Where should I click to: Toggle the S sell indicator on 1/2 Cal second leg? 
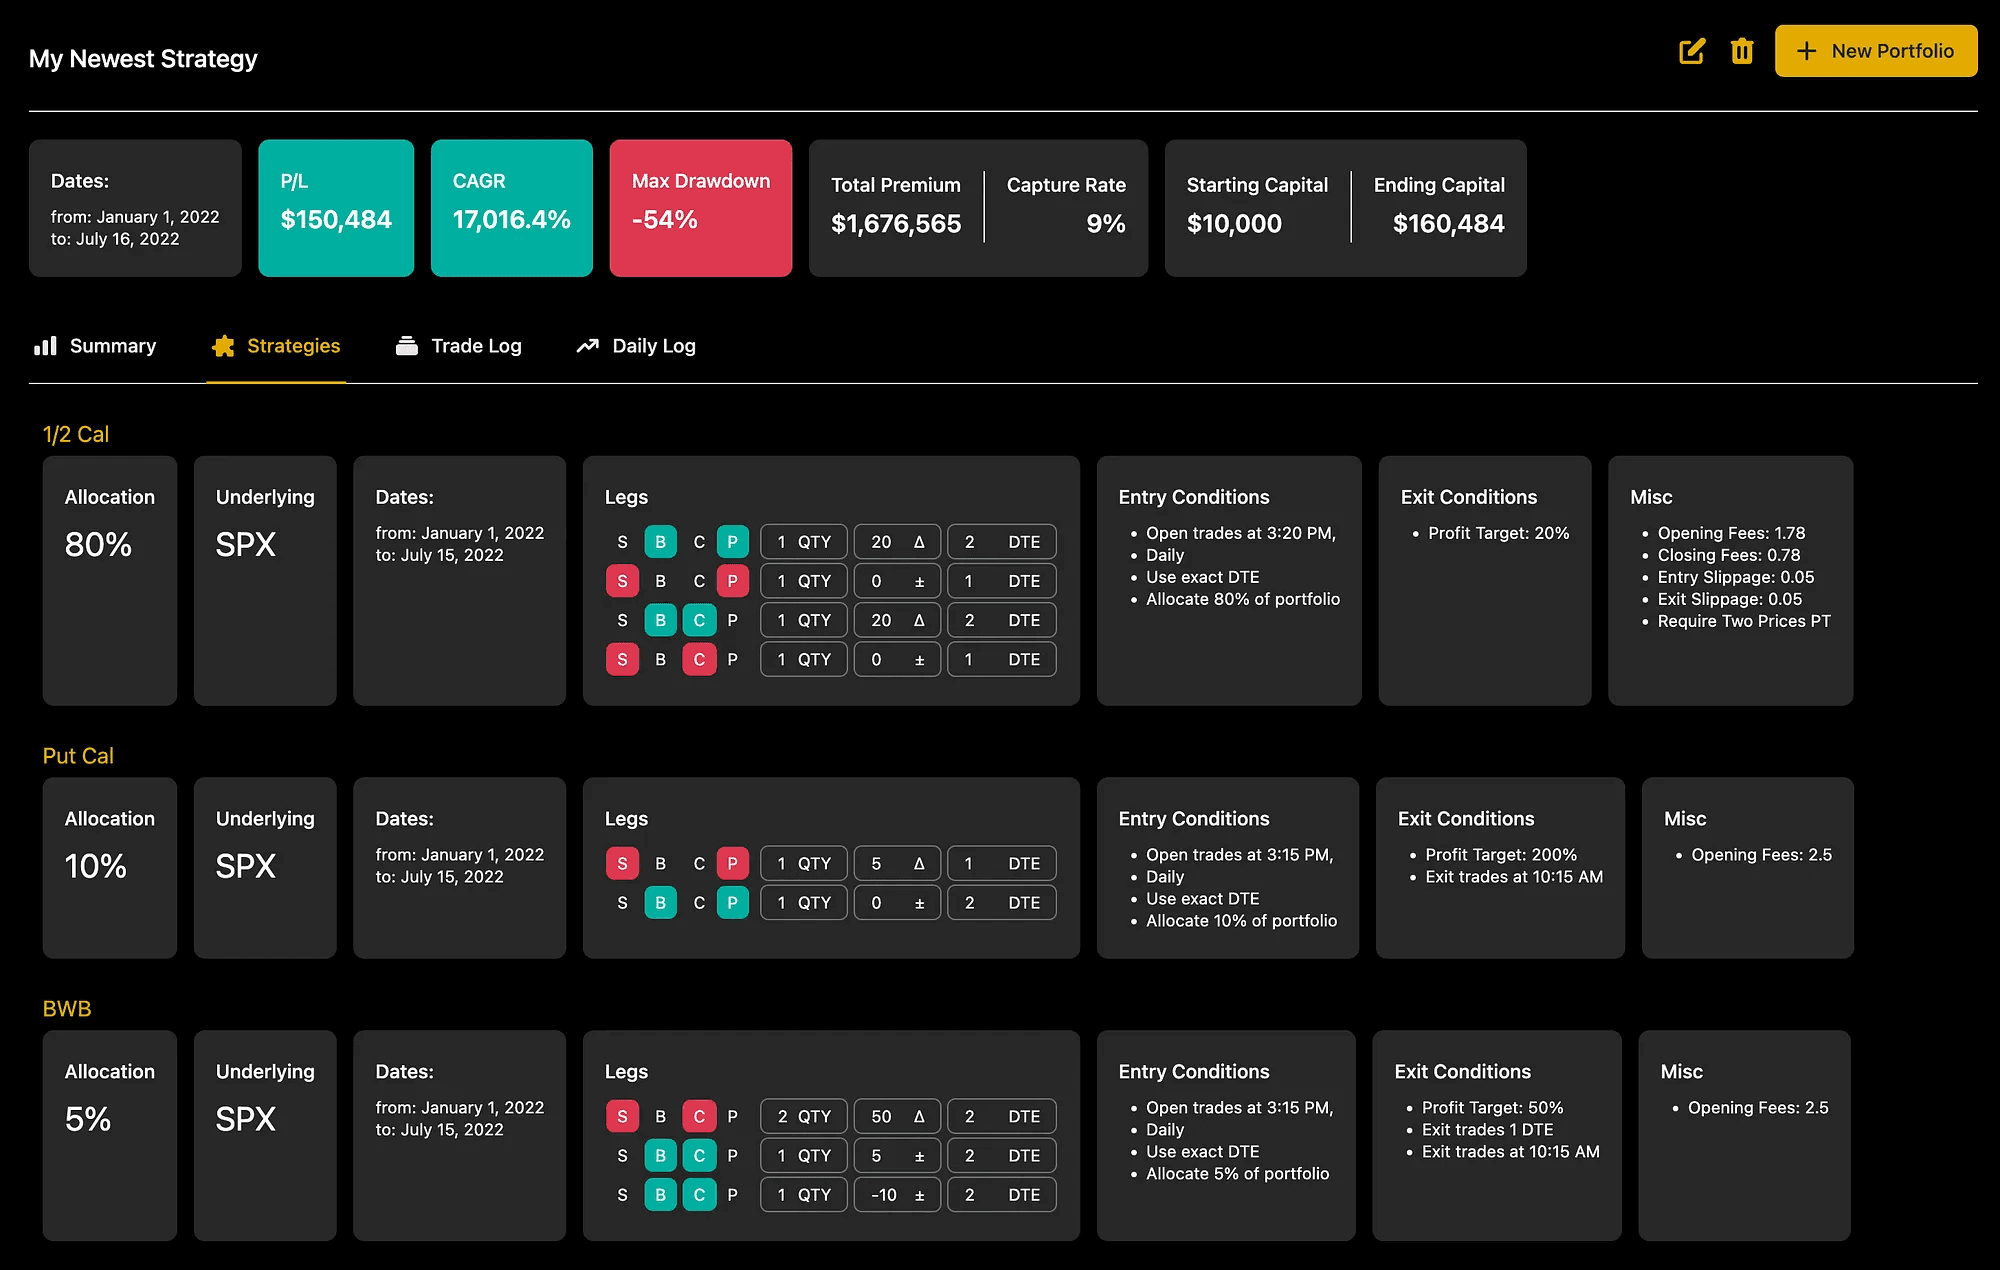[622, 581]
